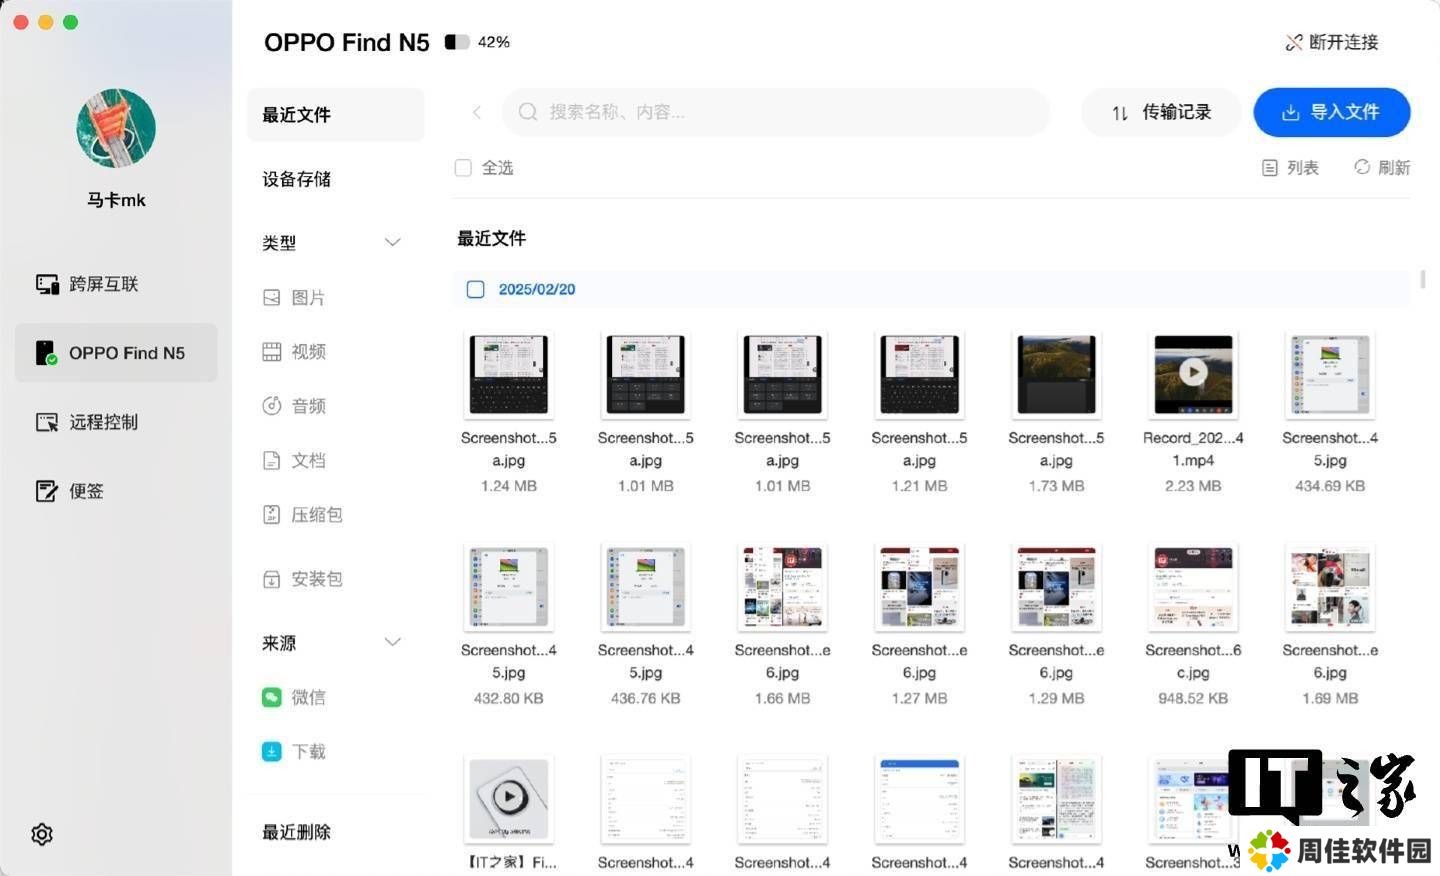Filter files by 文档 documents

tap(293, 460)
